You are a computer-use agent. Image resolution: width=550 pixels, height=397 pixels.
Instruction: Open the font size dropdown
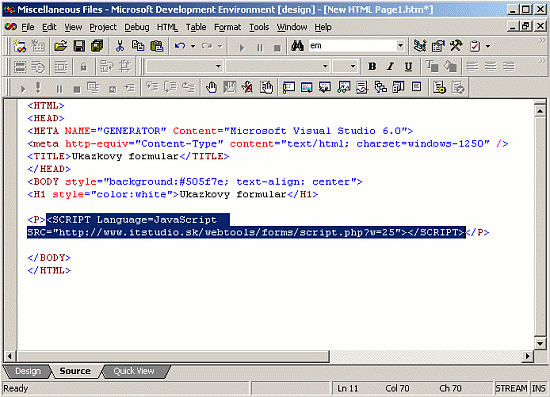tap(353, 66)
